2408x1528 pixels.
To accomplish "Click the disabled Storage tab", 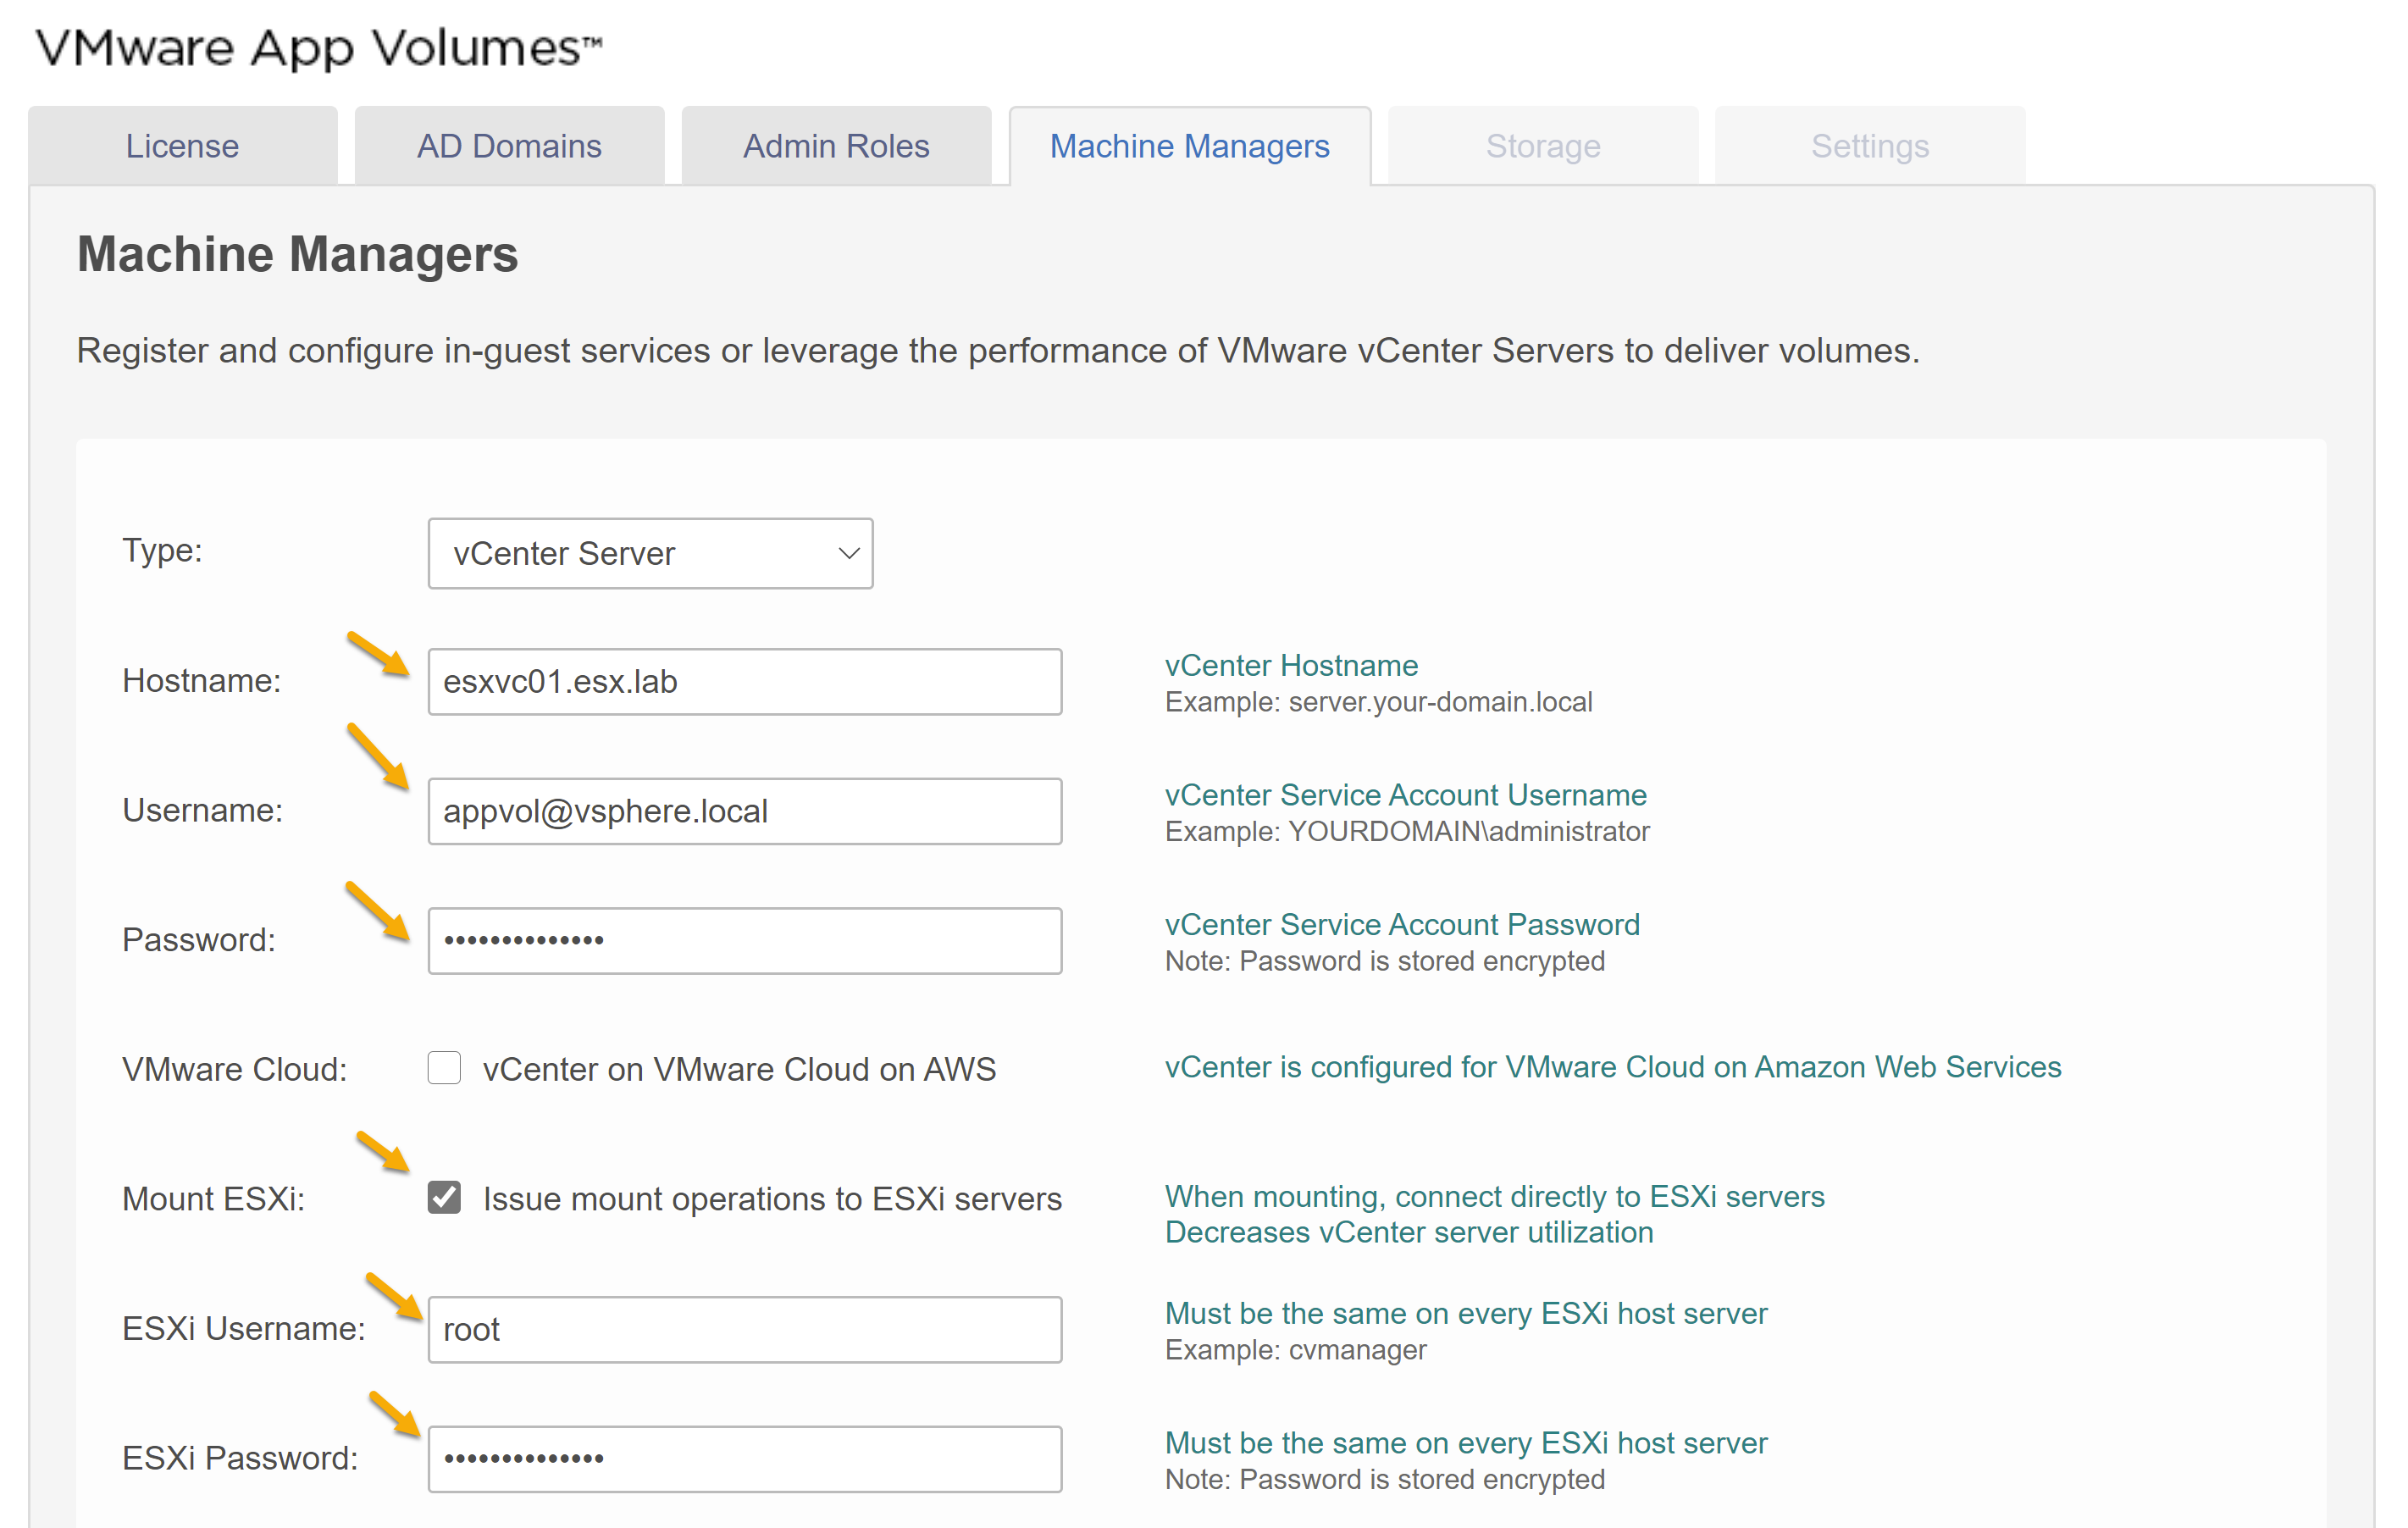I will click(x=1543, y=146).
